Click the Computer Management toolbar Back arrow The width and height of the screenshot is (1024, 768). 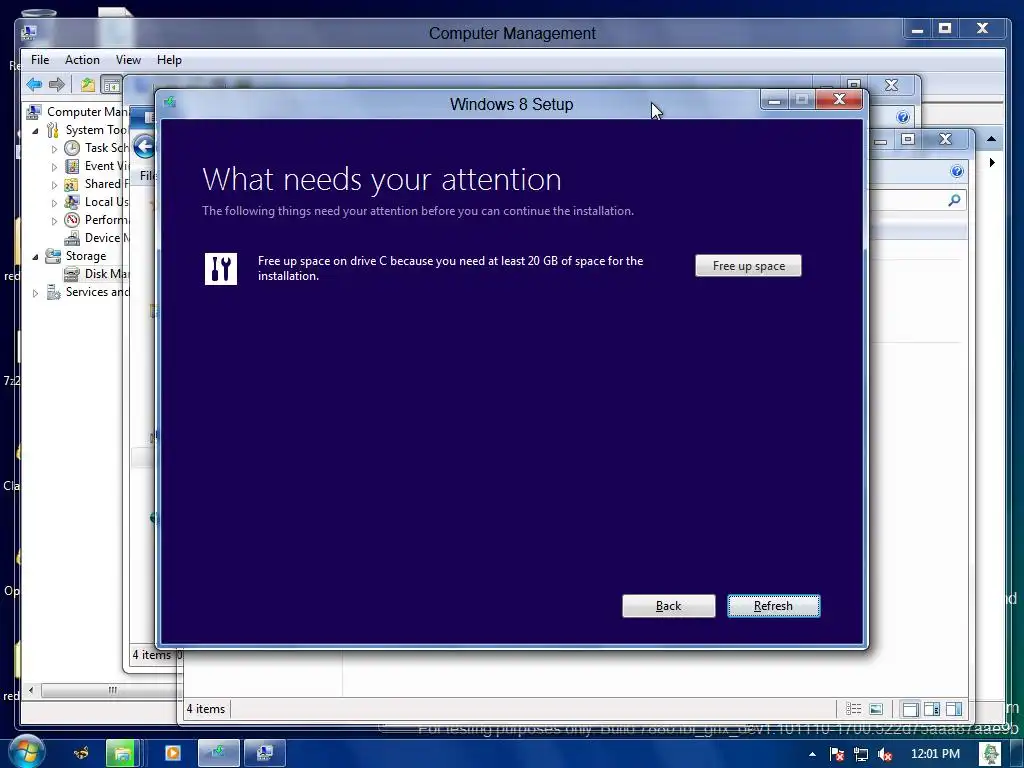[x=34, y=84]
